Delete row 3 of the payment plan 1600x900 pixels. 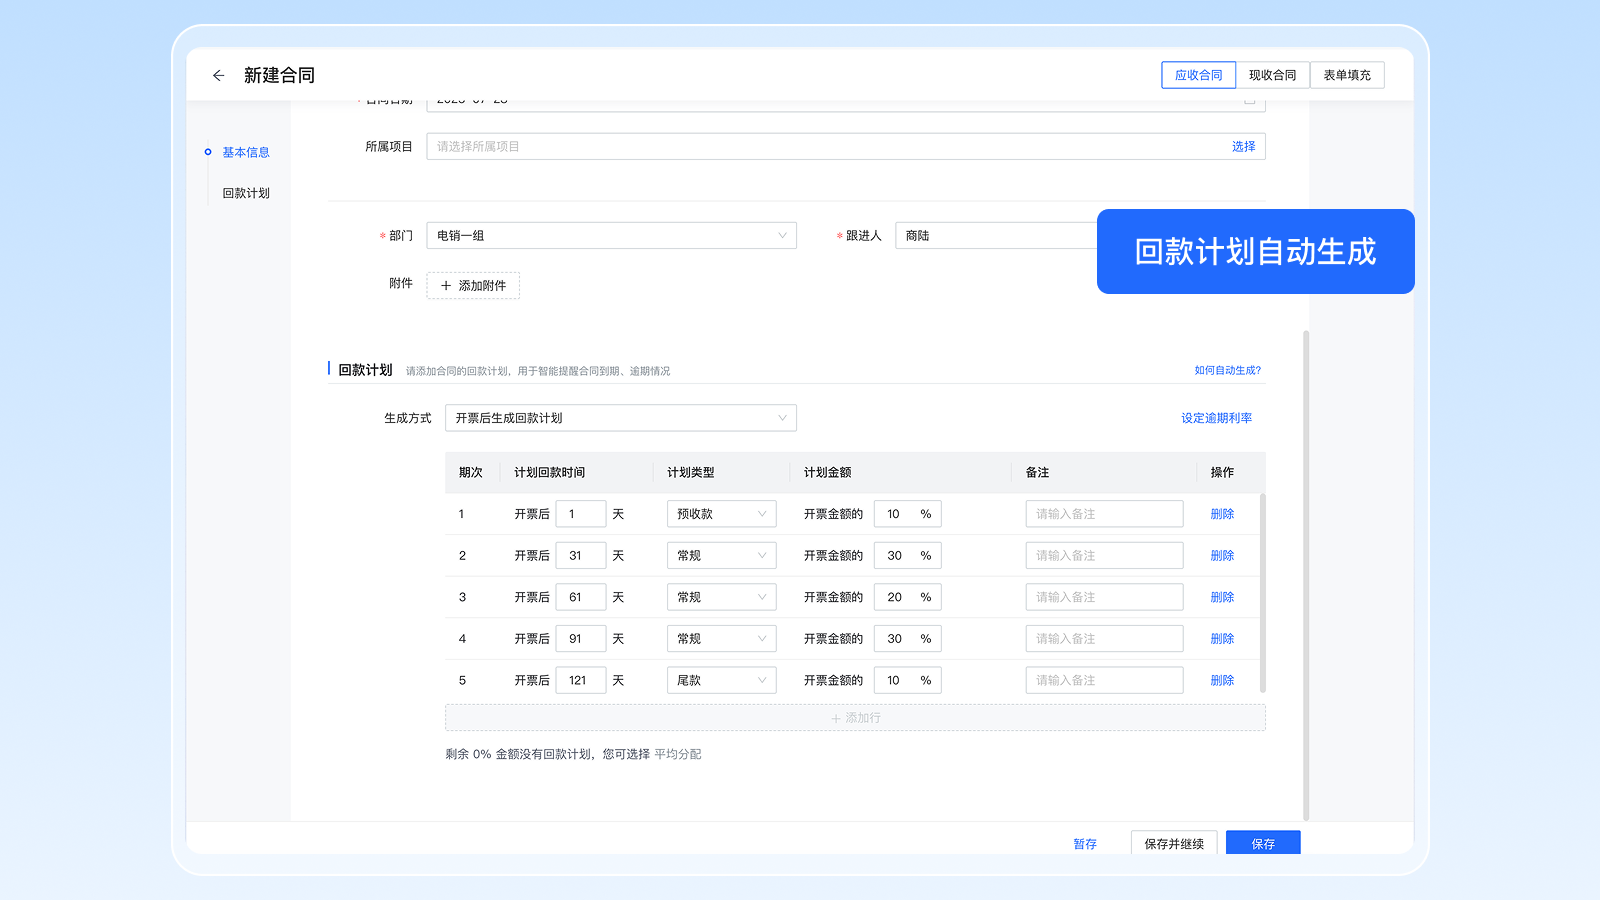pyautogui.click(x=1222, y=597)
